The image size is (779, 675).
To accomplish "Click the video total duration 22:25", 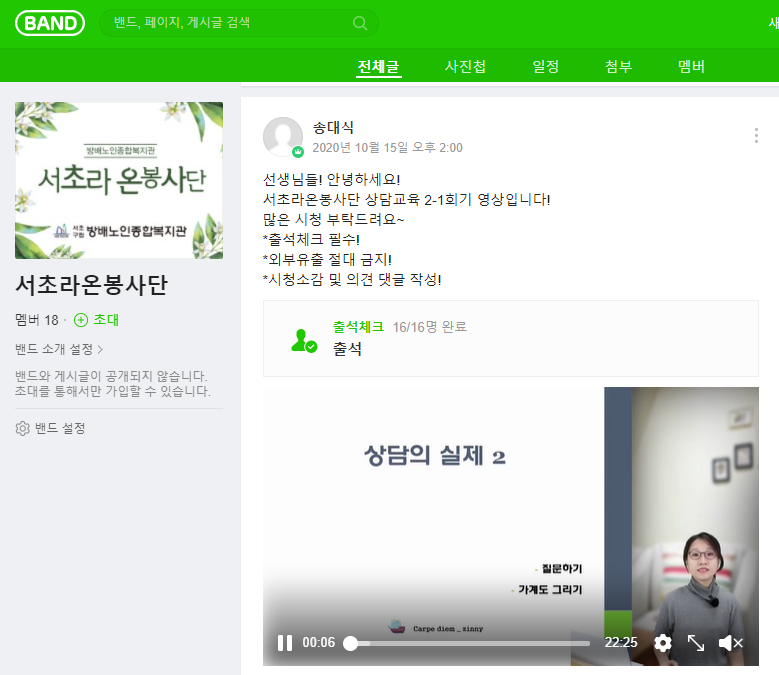I will click(x=621, y=643).
